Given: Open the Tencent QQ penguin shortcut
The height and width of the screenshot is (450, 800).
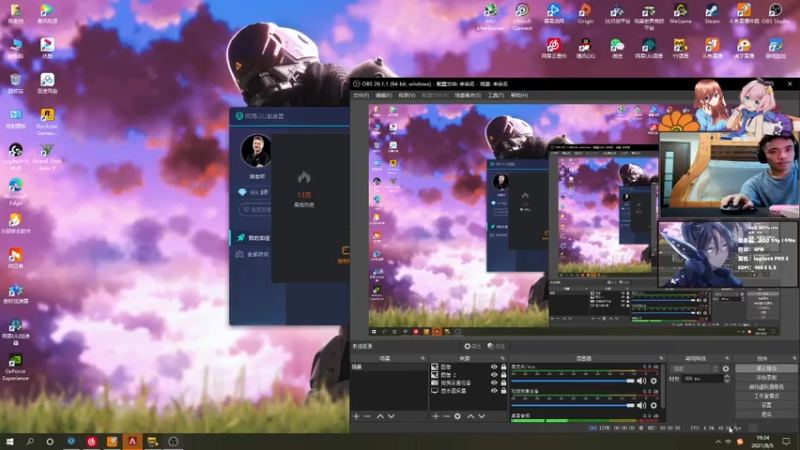Looking at the screenshot, I should click(x=585, y=48).
